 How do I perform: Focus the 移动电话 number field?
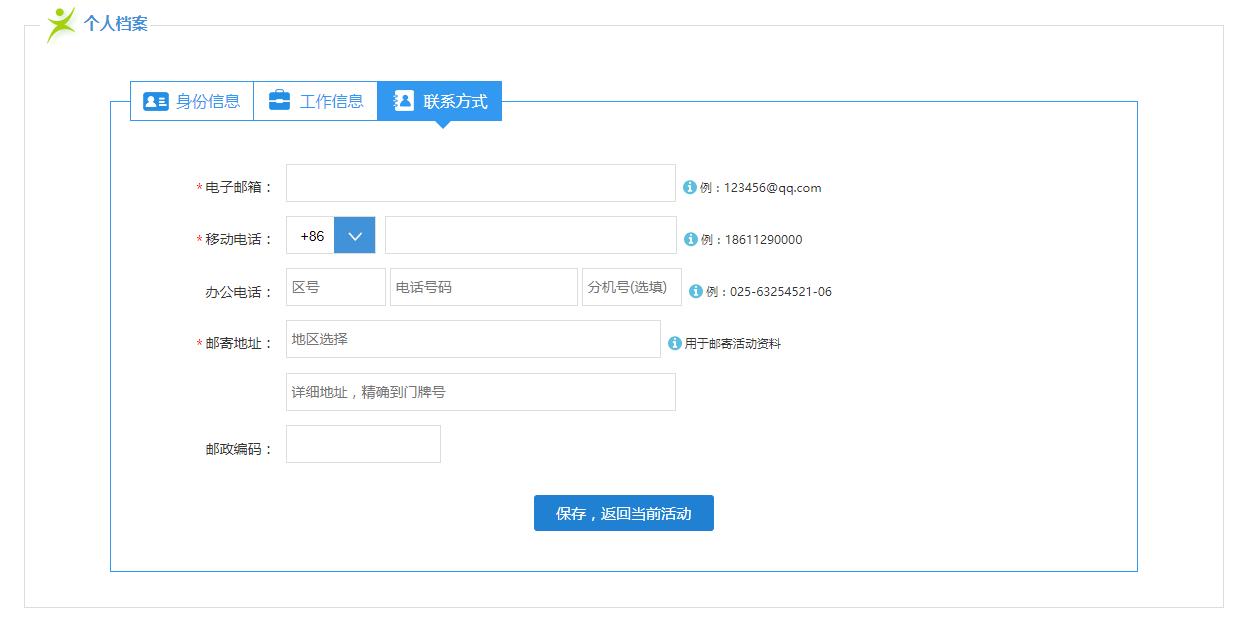(531, 235)
